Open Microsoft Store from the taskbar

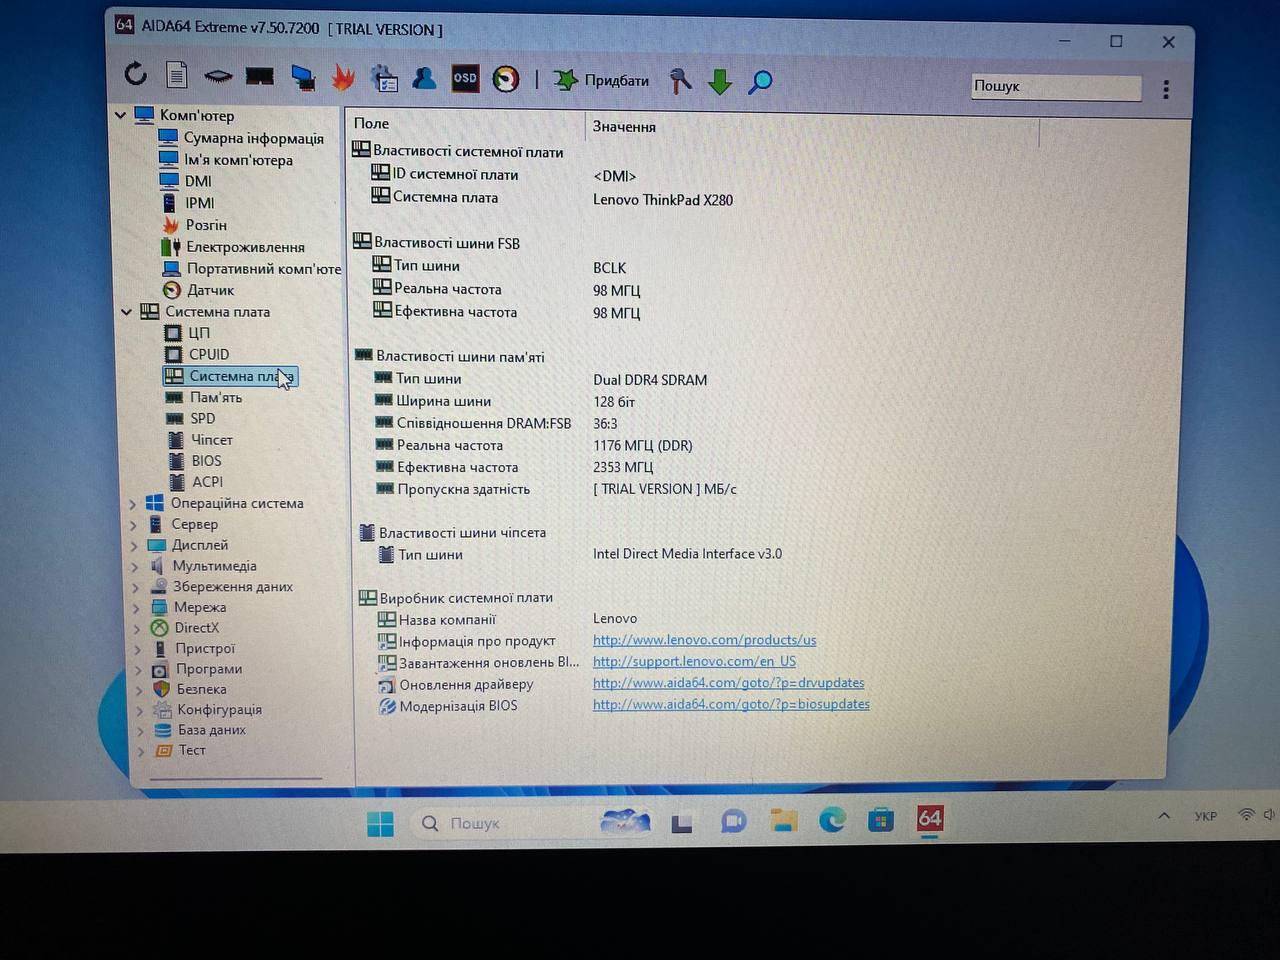[881, 821]
